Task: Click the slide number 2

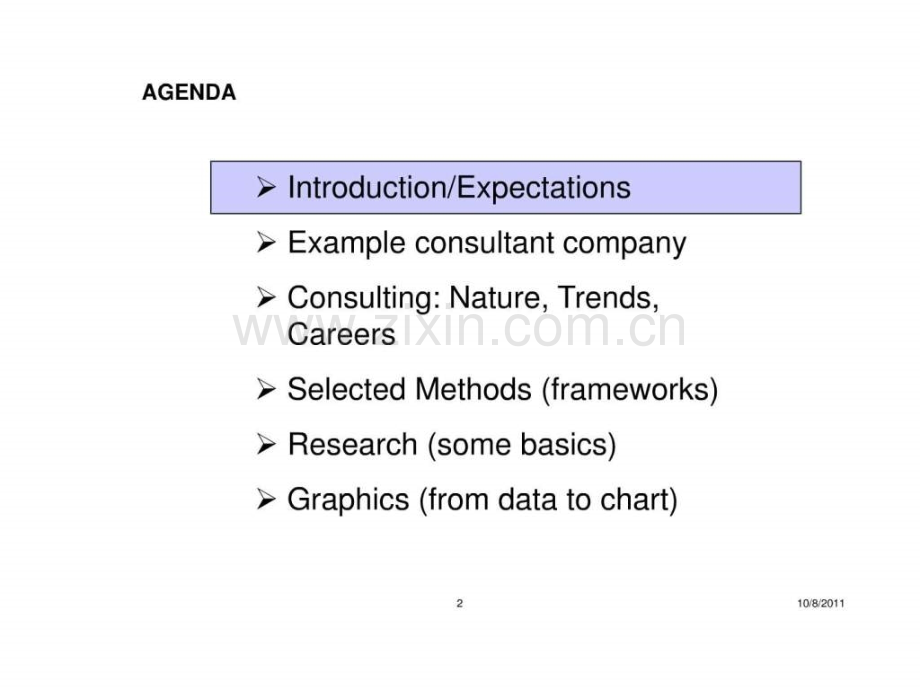Action: [459, 603]
